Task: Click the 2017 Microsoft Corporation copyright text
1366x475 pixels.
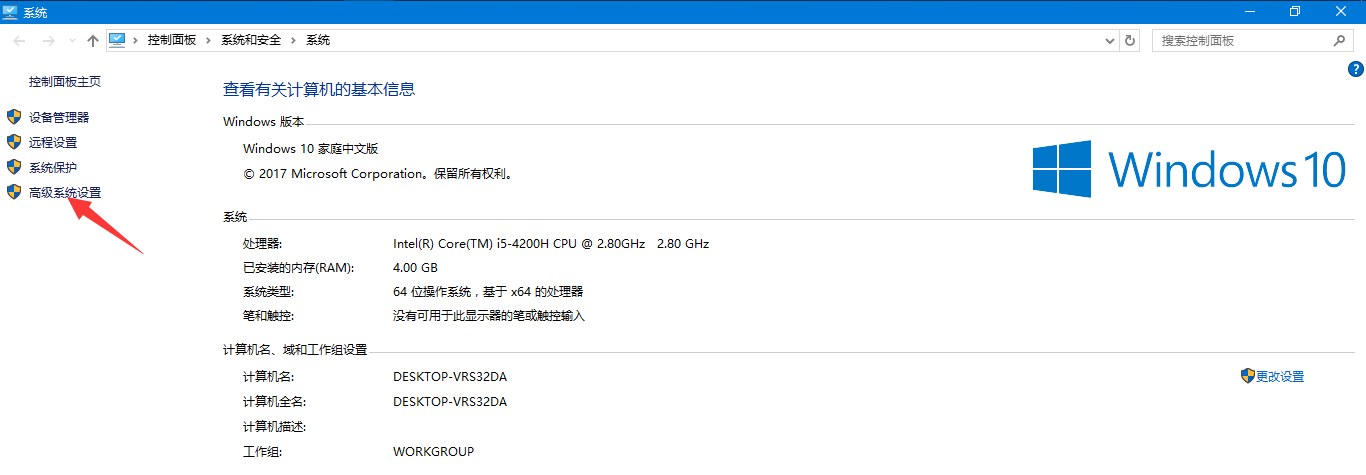Action: pyautogui.click(x=378, y=174)
